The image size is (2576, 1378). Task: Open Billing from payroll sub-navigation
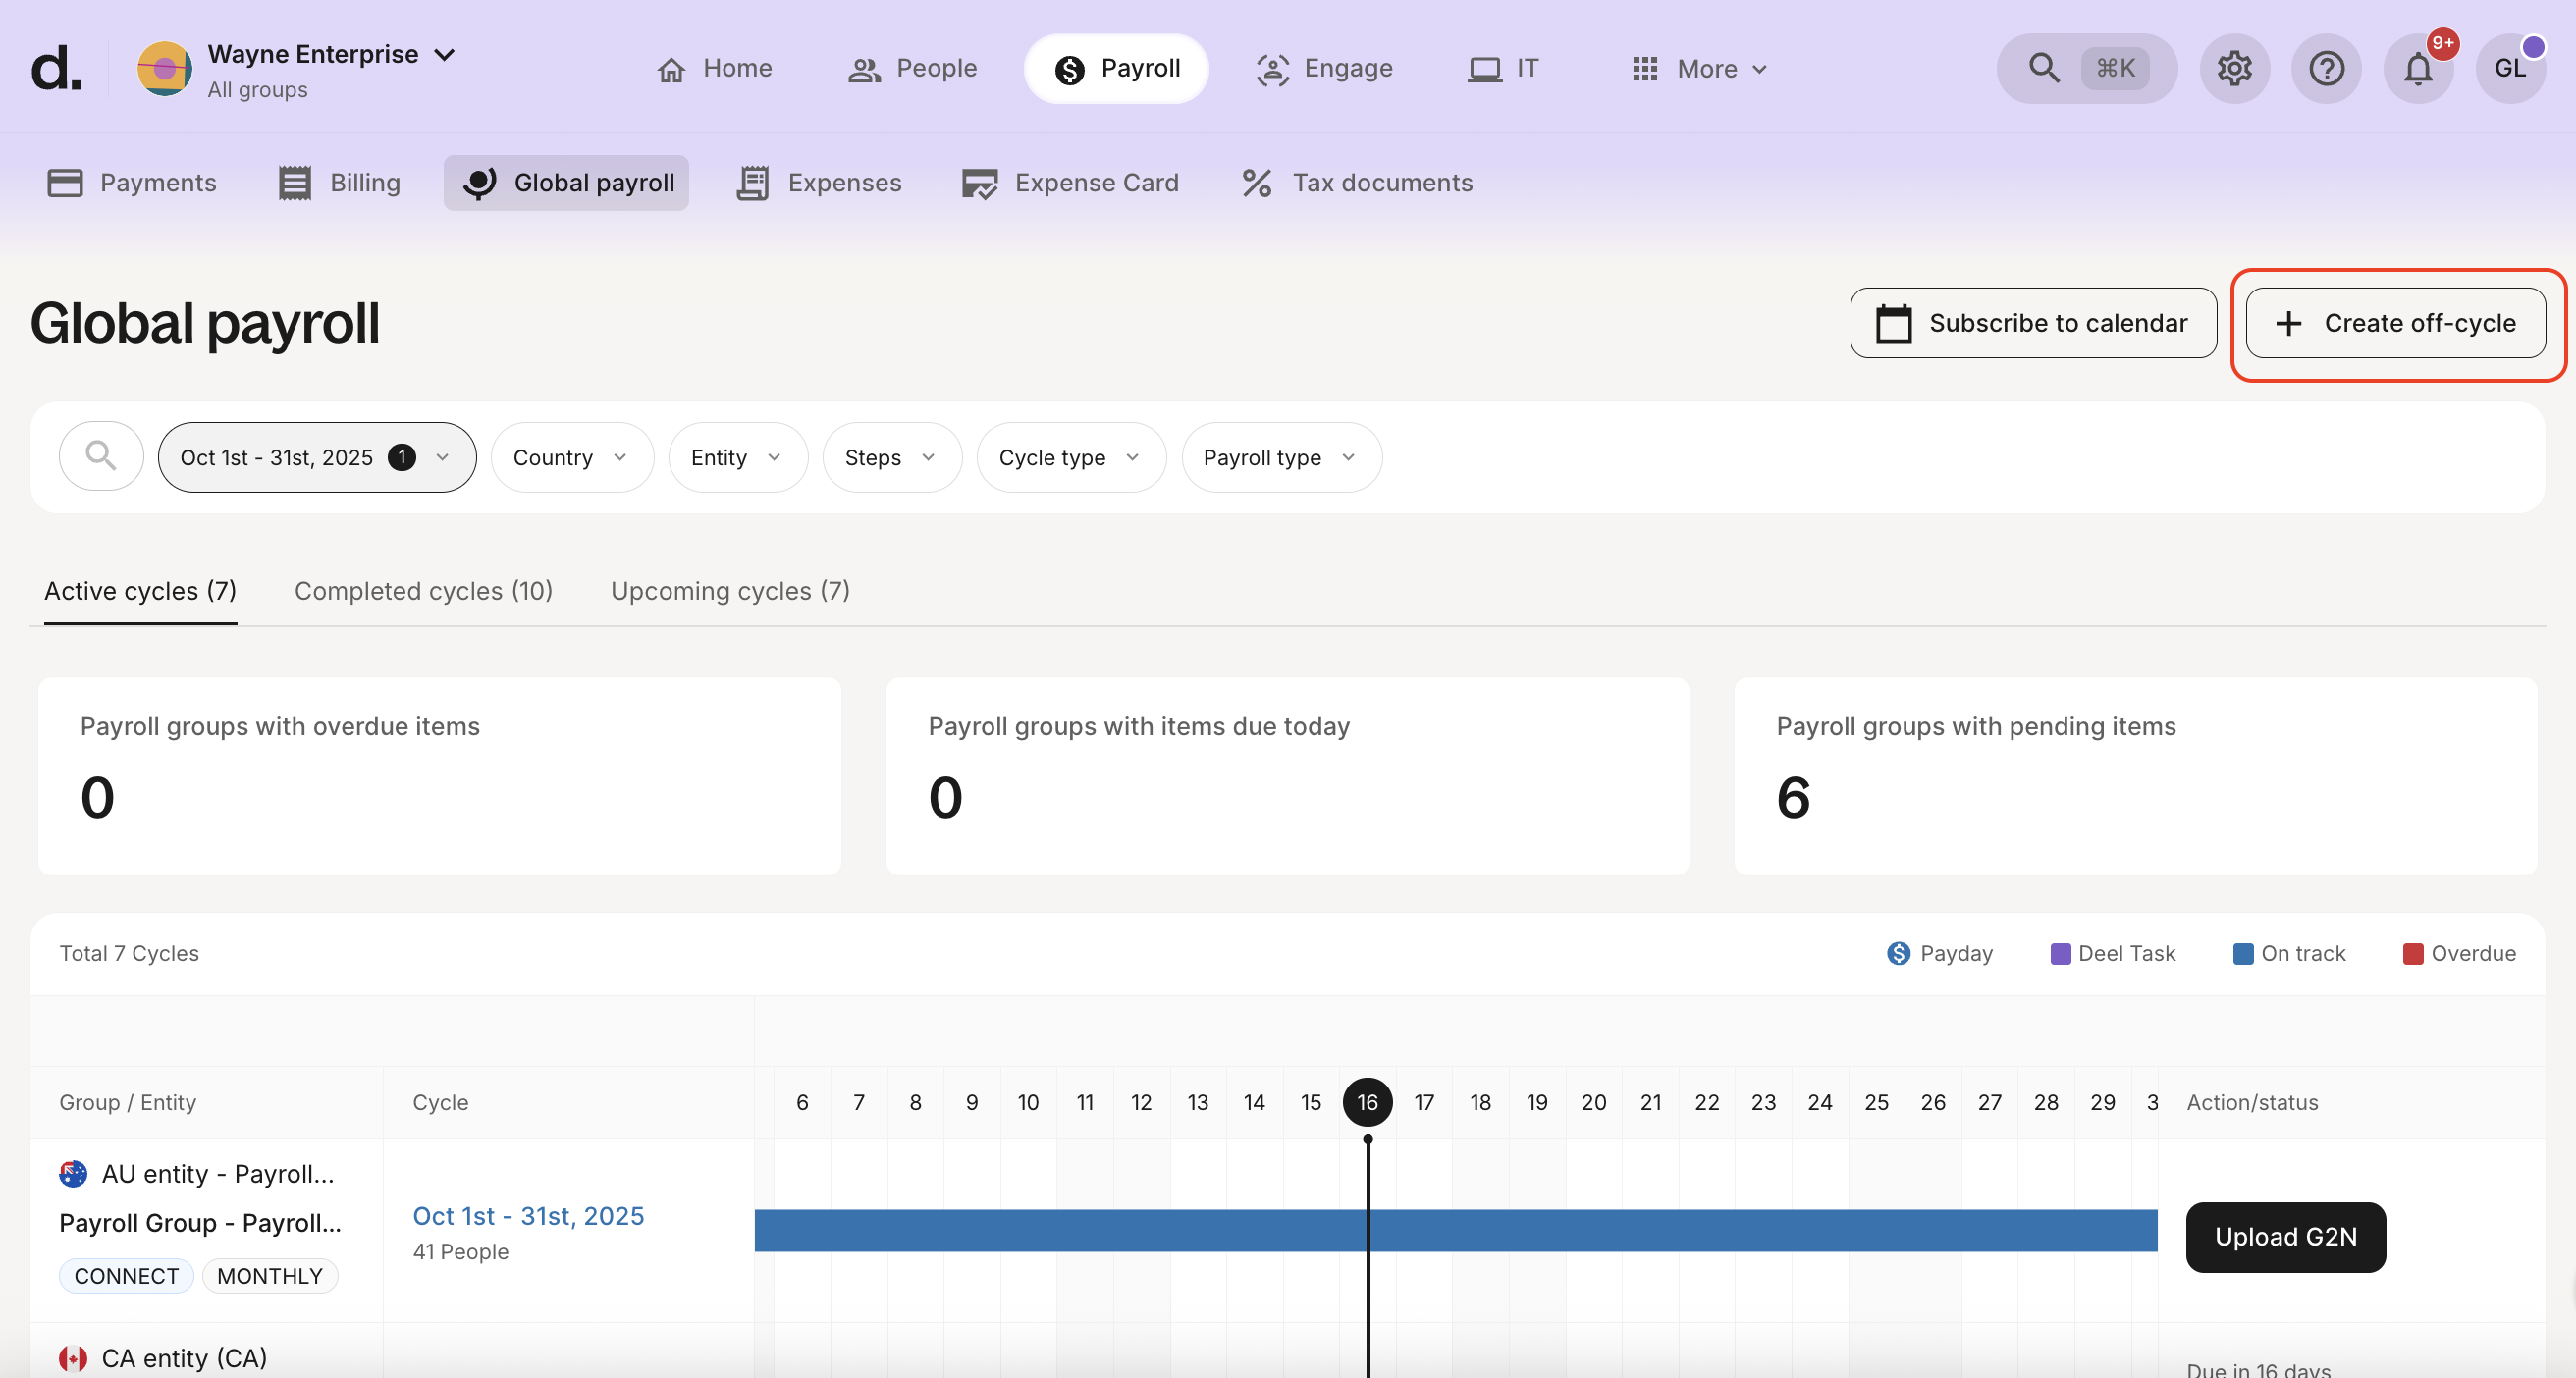[x=339, y=183]
